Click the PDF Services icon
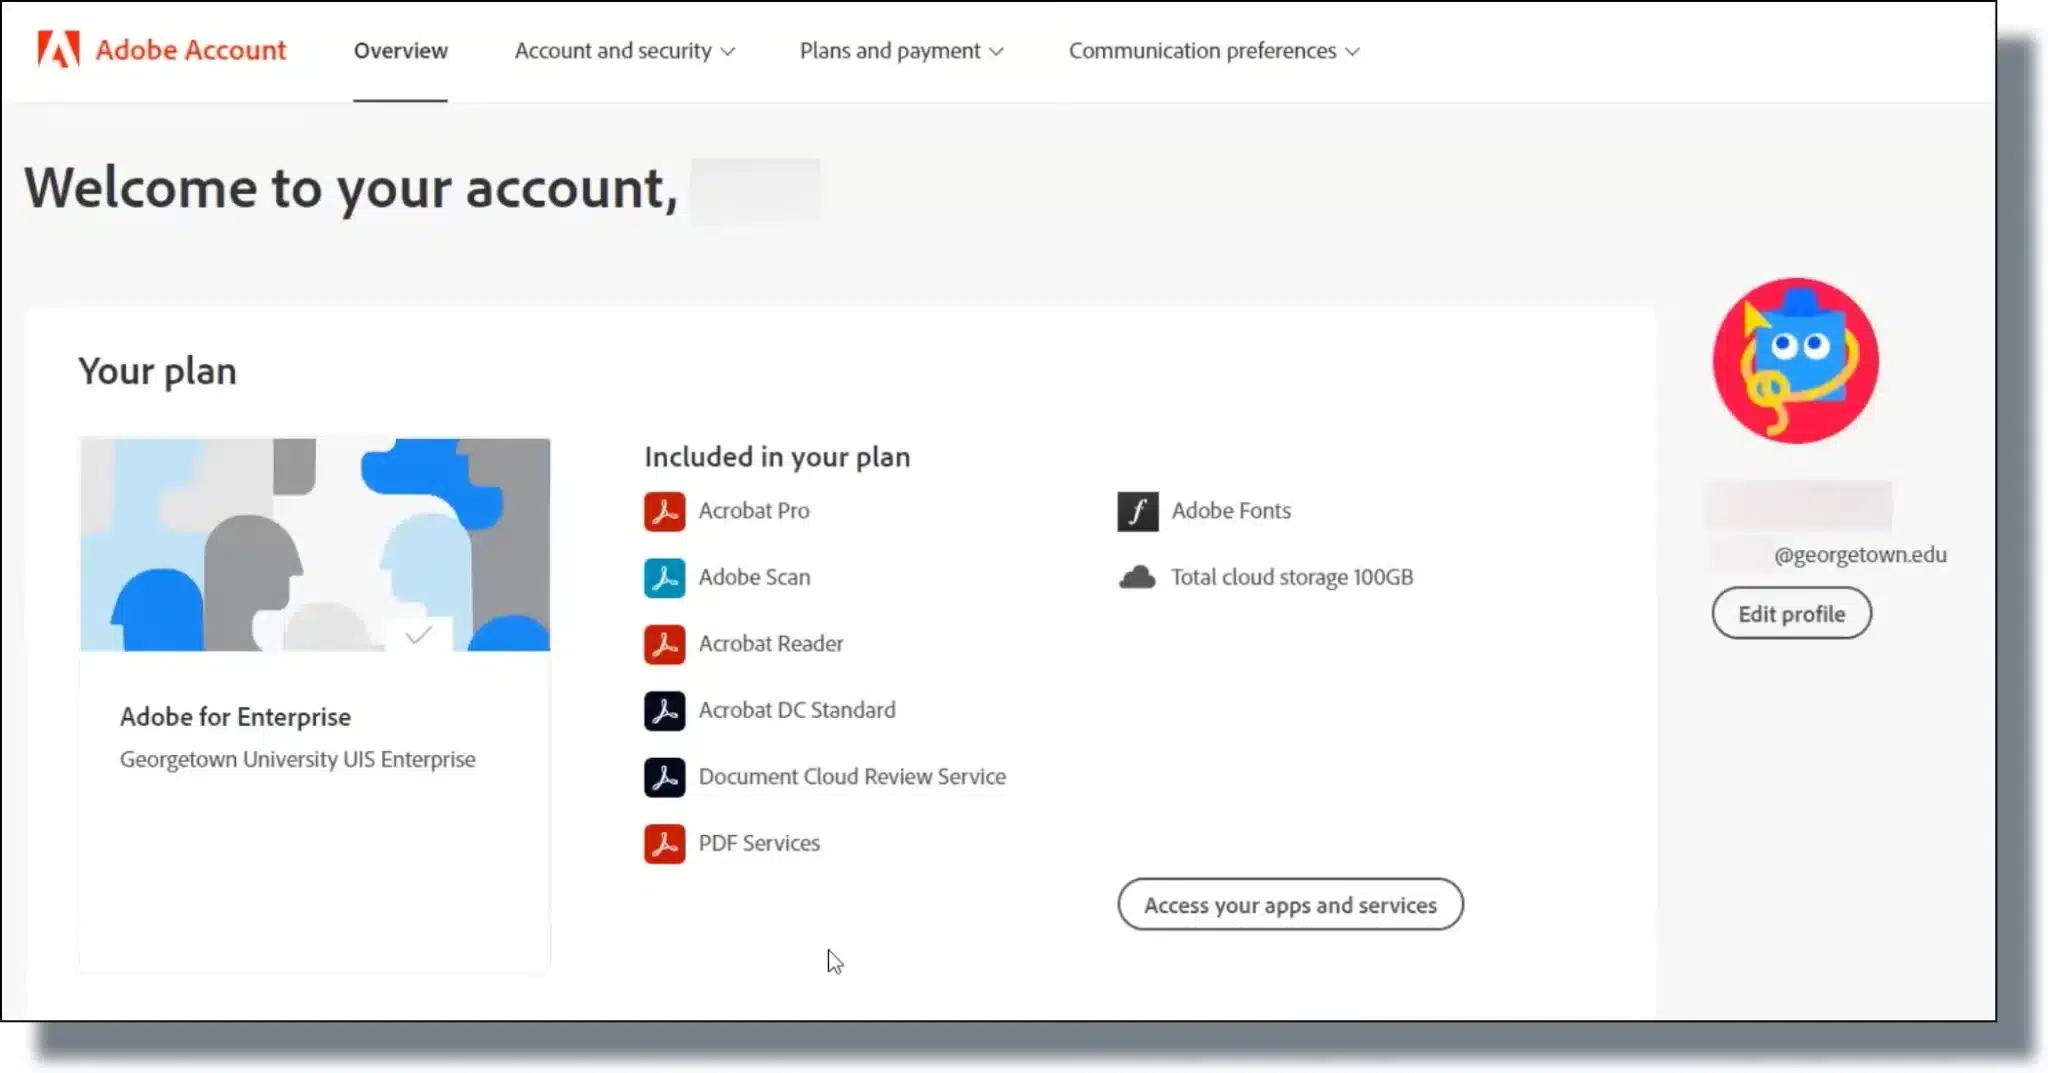The image size is (2048, 1073). 664,844
